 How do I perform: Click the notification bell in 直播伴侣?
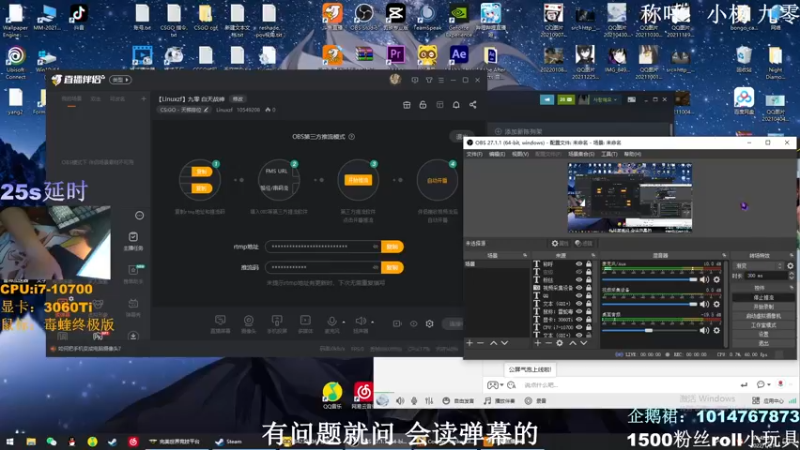click(x=456, y=105)
